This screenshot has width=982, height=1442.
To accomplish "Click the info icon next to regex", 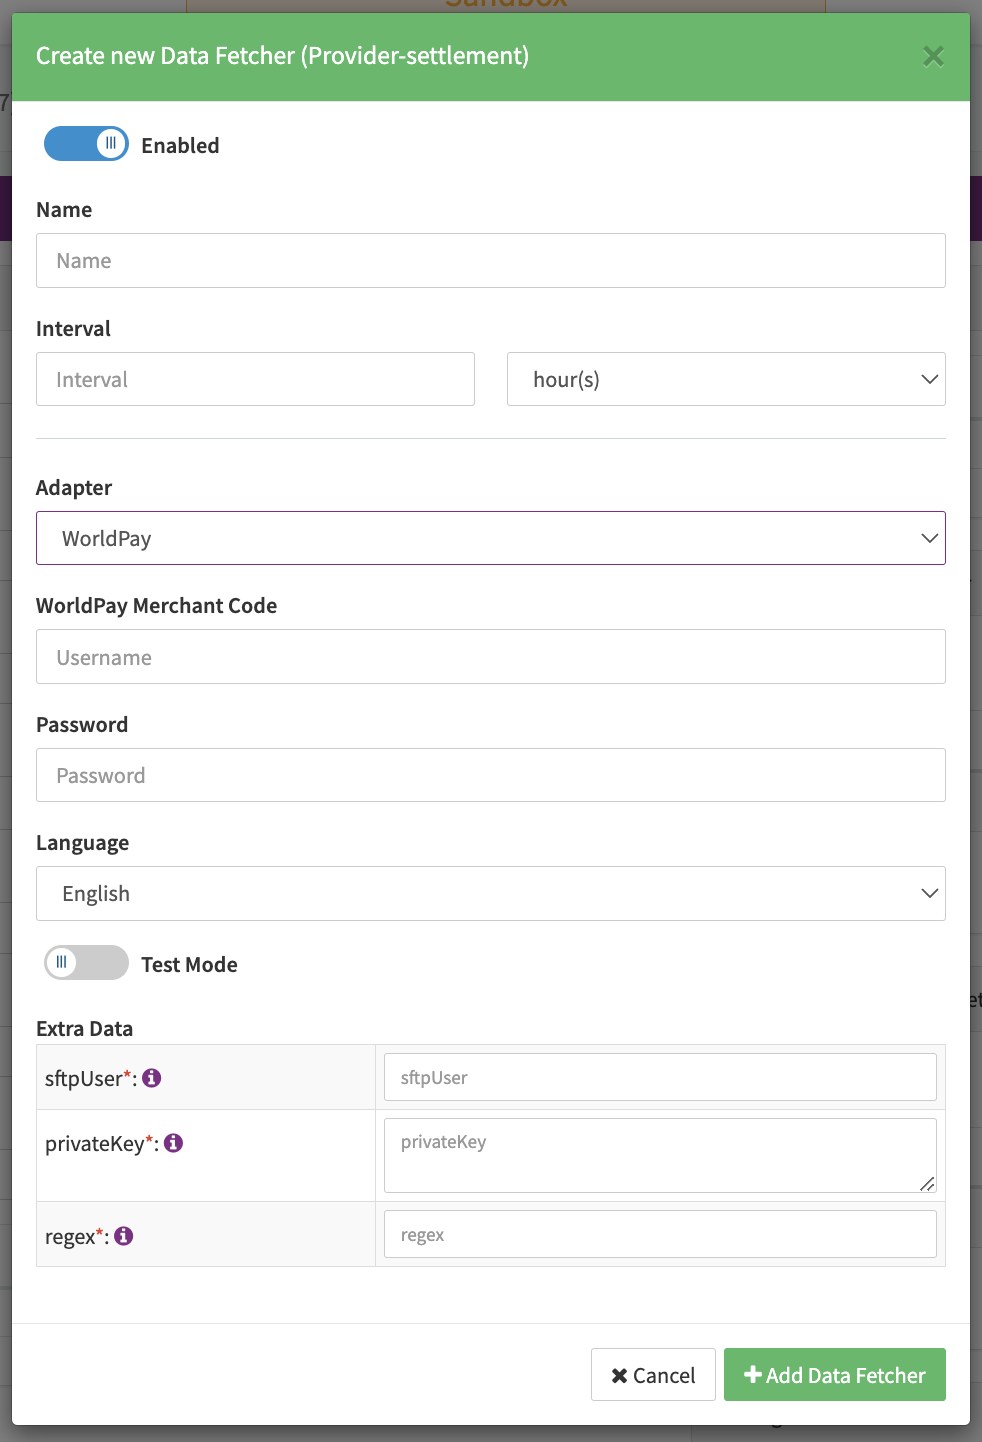I will (x=124, y=1236).
